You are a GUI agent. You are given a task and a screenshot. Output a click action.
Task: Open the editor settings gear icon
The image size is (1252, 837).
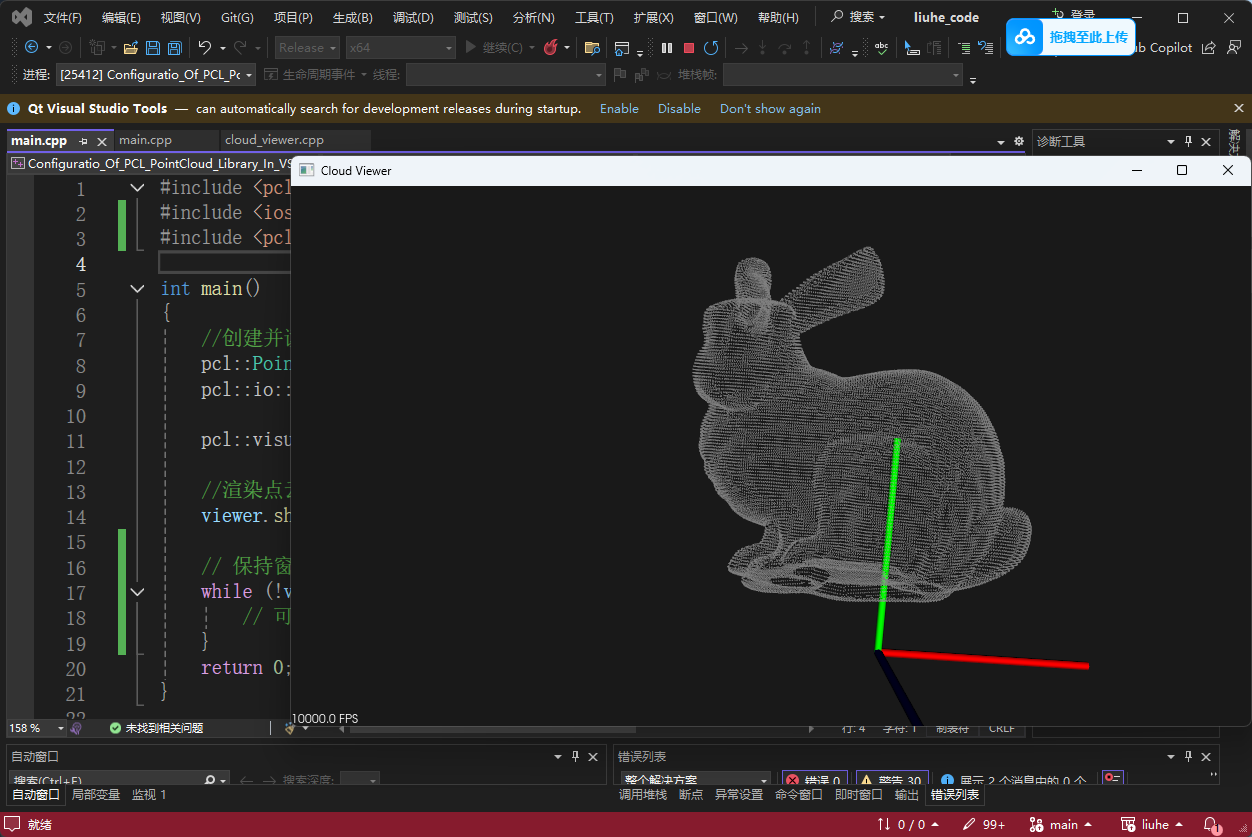click(x=1019, y=142)
